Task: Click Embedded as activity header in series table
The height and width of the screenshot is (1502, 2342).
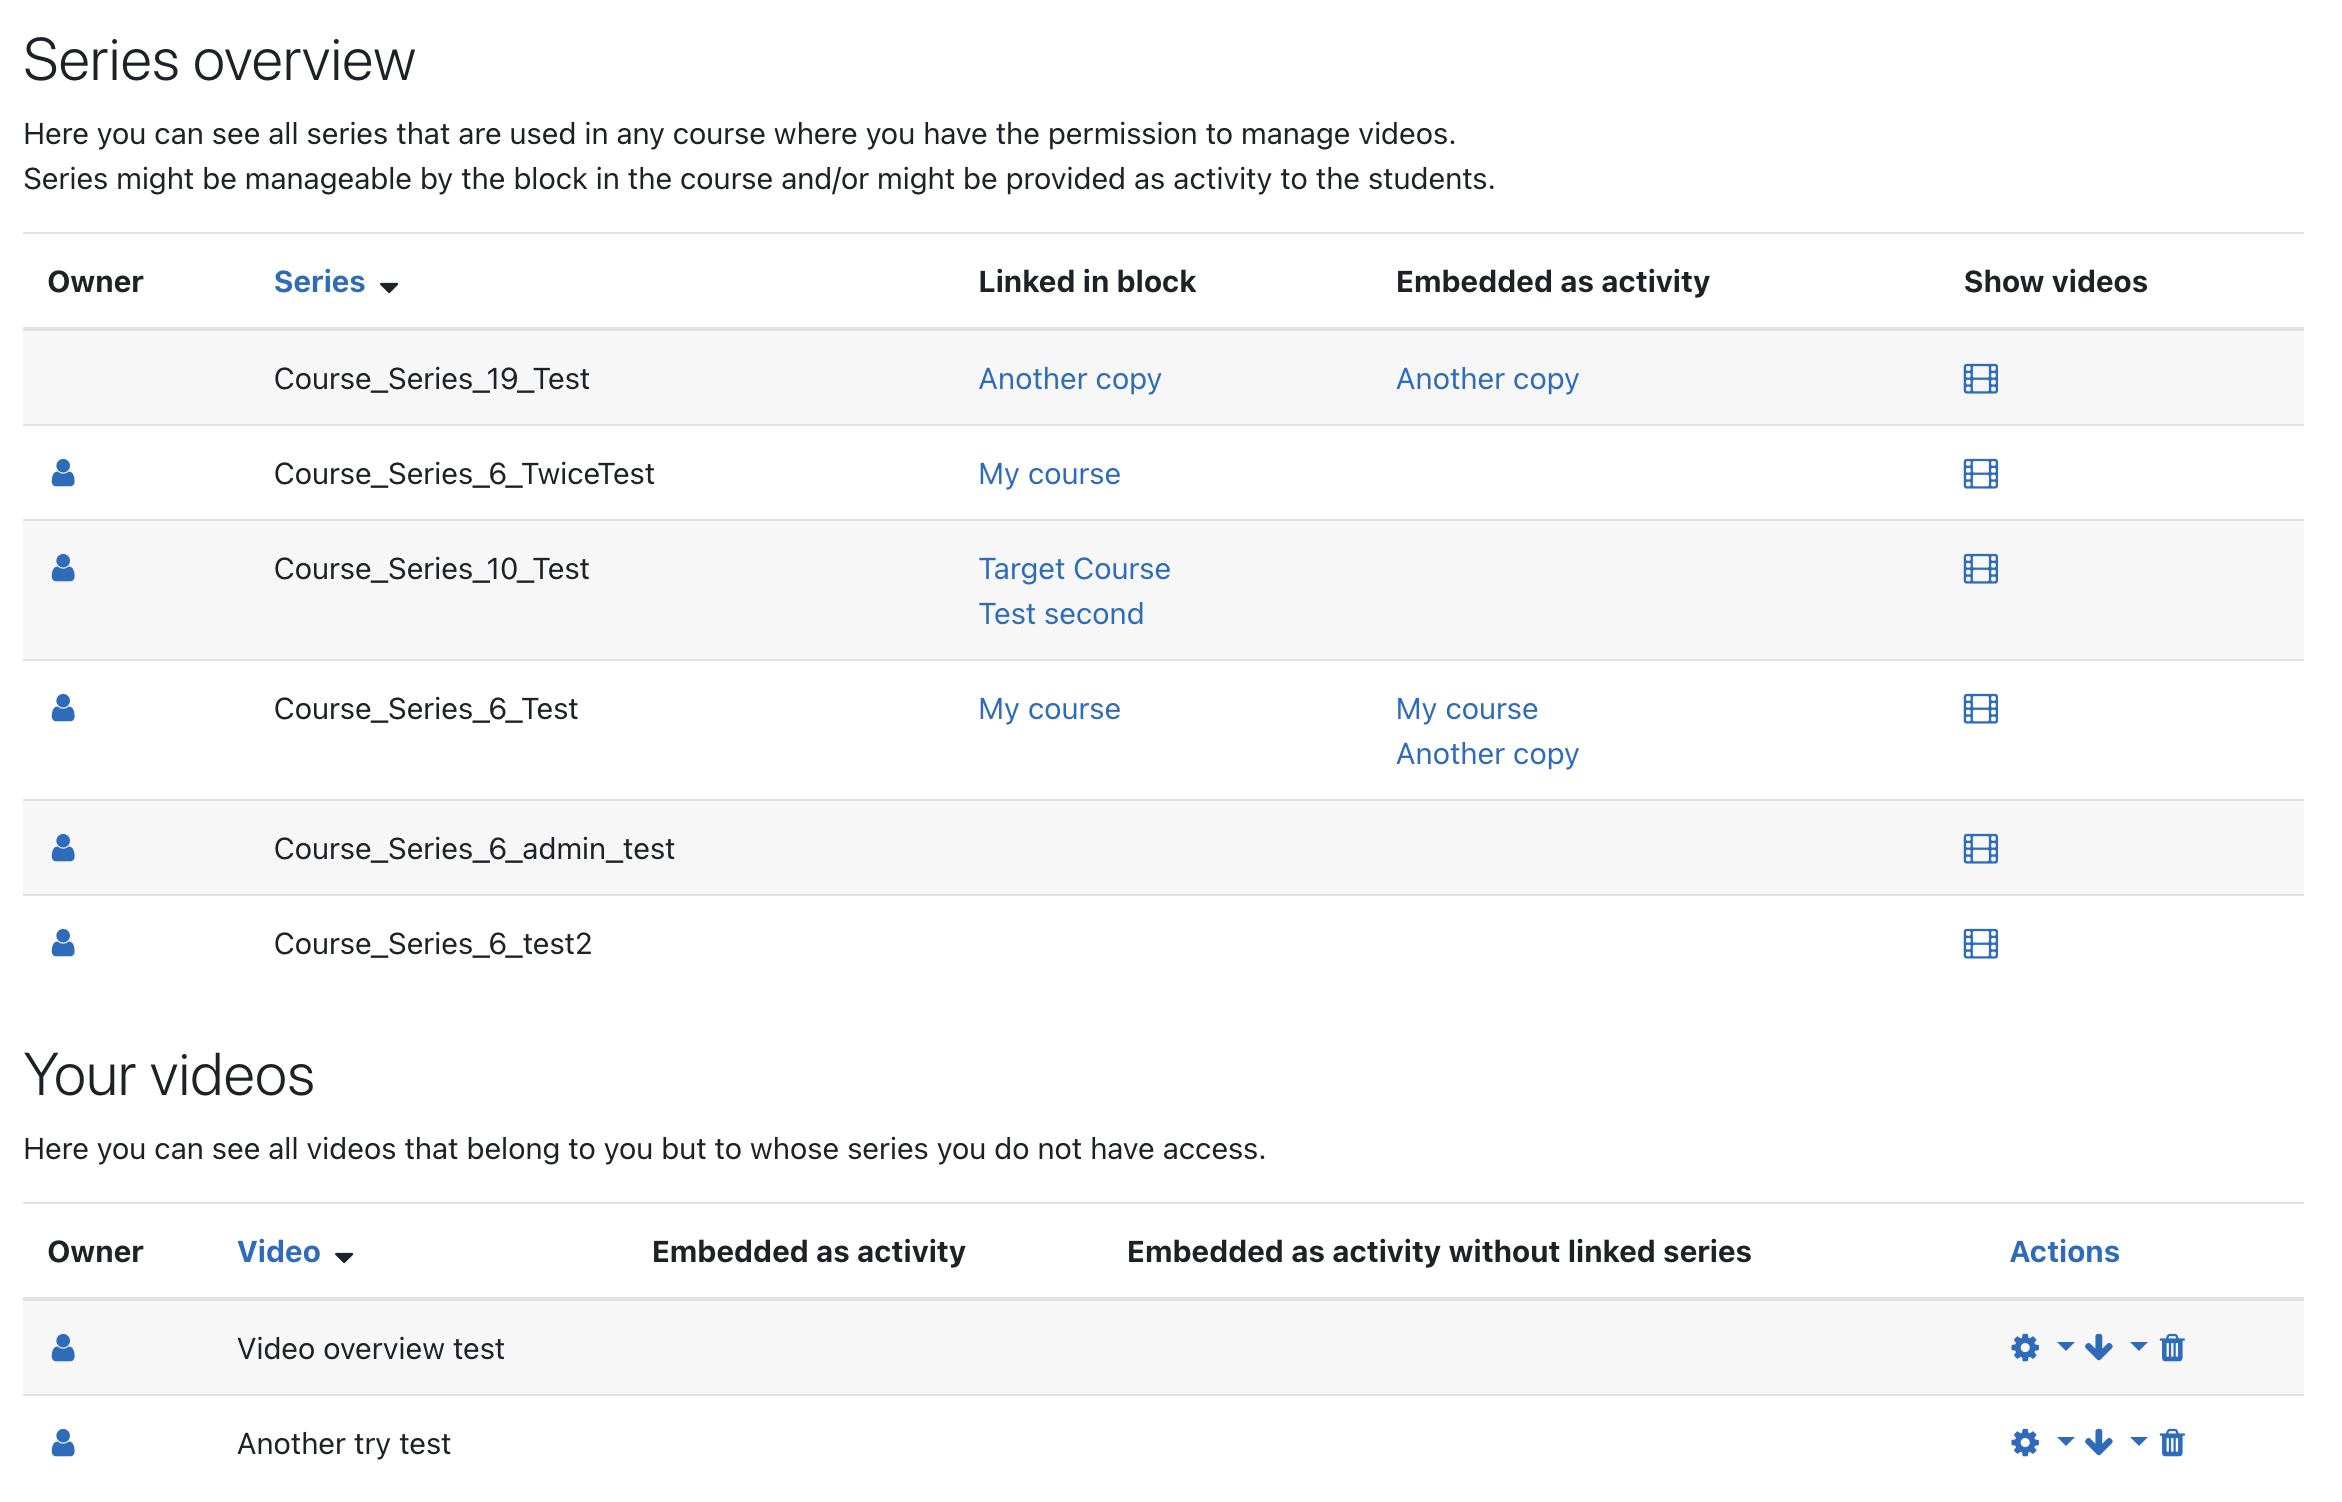Action: (1553, 282)
